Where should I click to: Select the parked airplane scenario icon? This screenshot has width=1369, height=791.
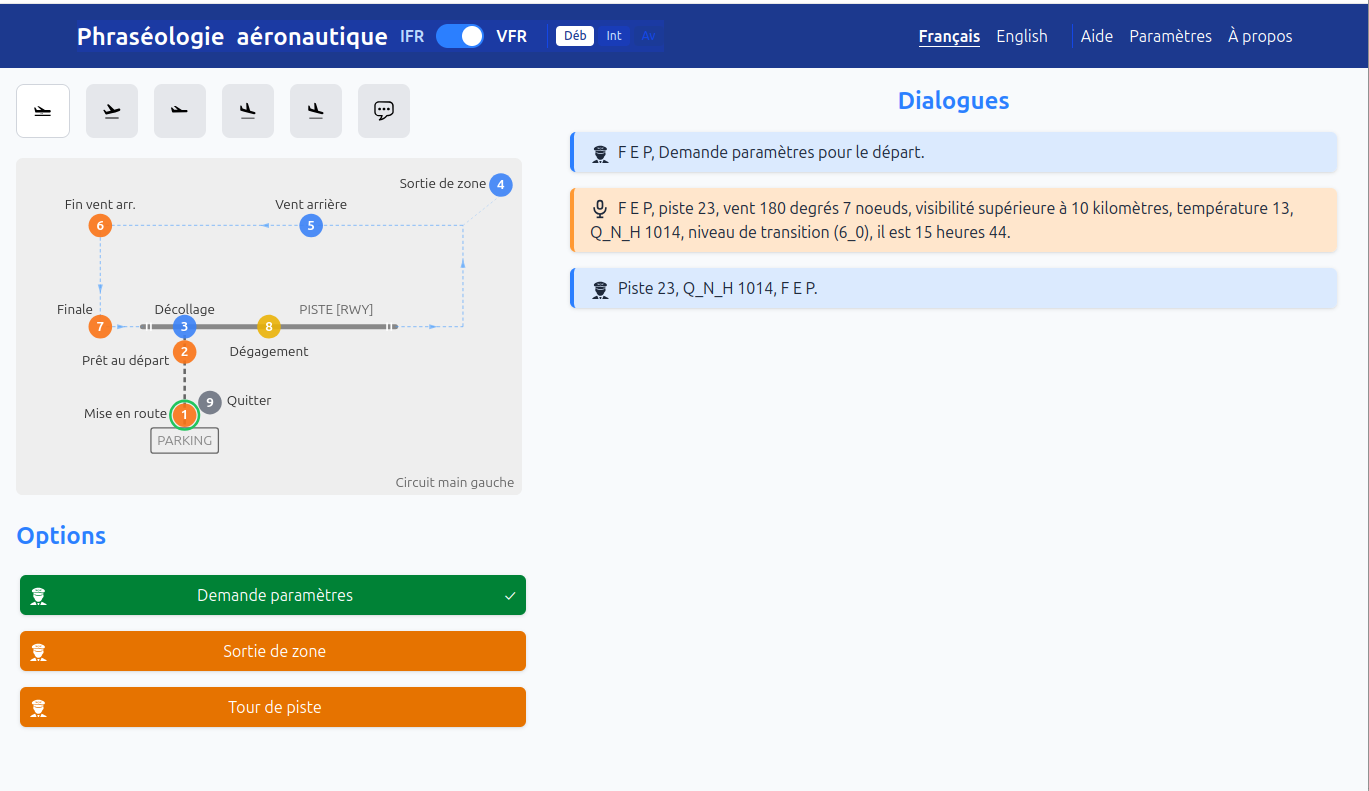pyautogui.click(x=43, y=111)
